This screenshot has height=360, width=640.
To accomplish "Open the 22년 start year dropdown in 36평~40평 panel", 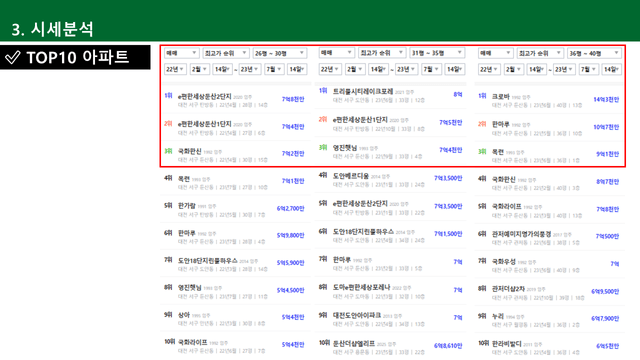I will (489, 69).
